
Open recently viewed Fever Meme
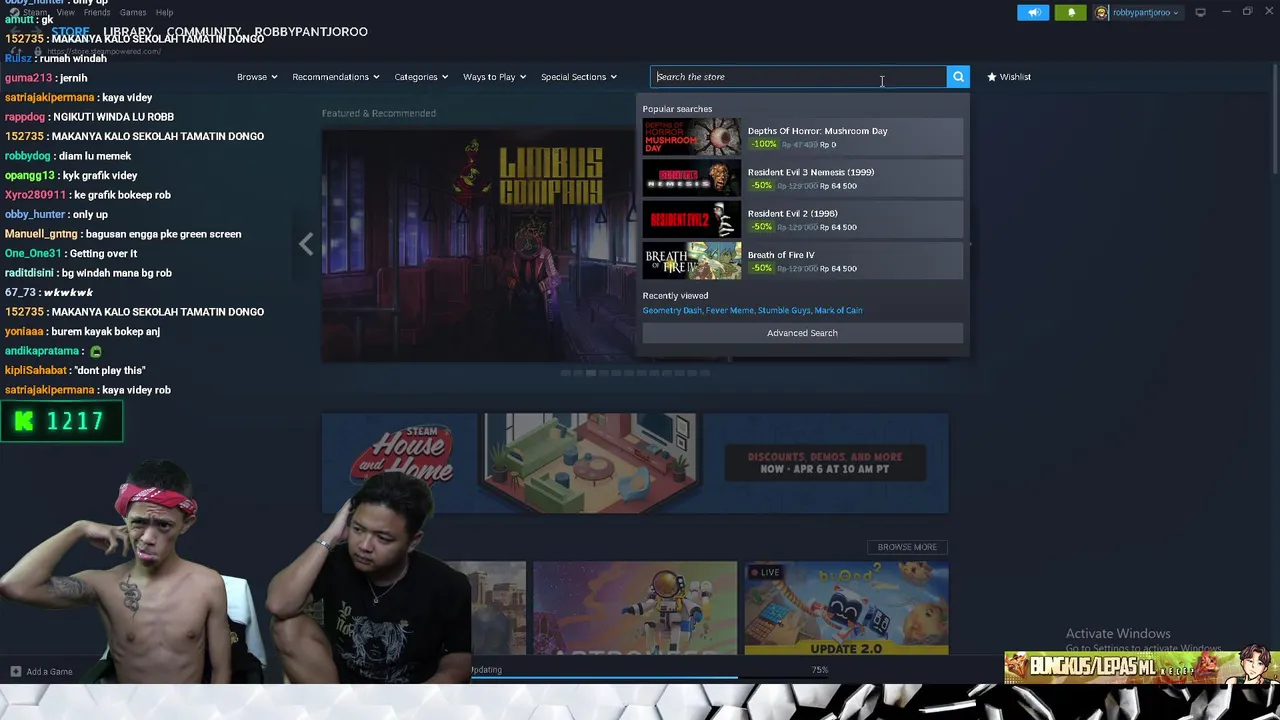coord(729,310)
